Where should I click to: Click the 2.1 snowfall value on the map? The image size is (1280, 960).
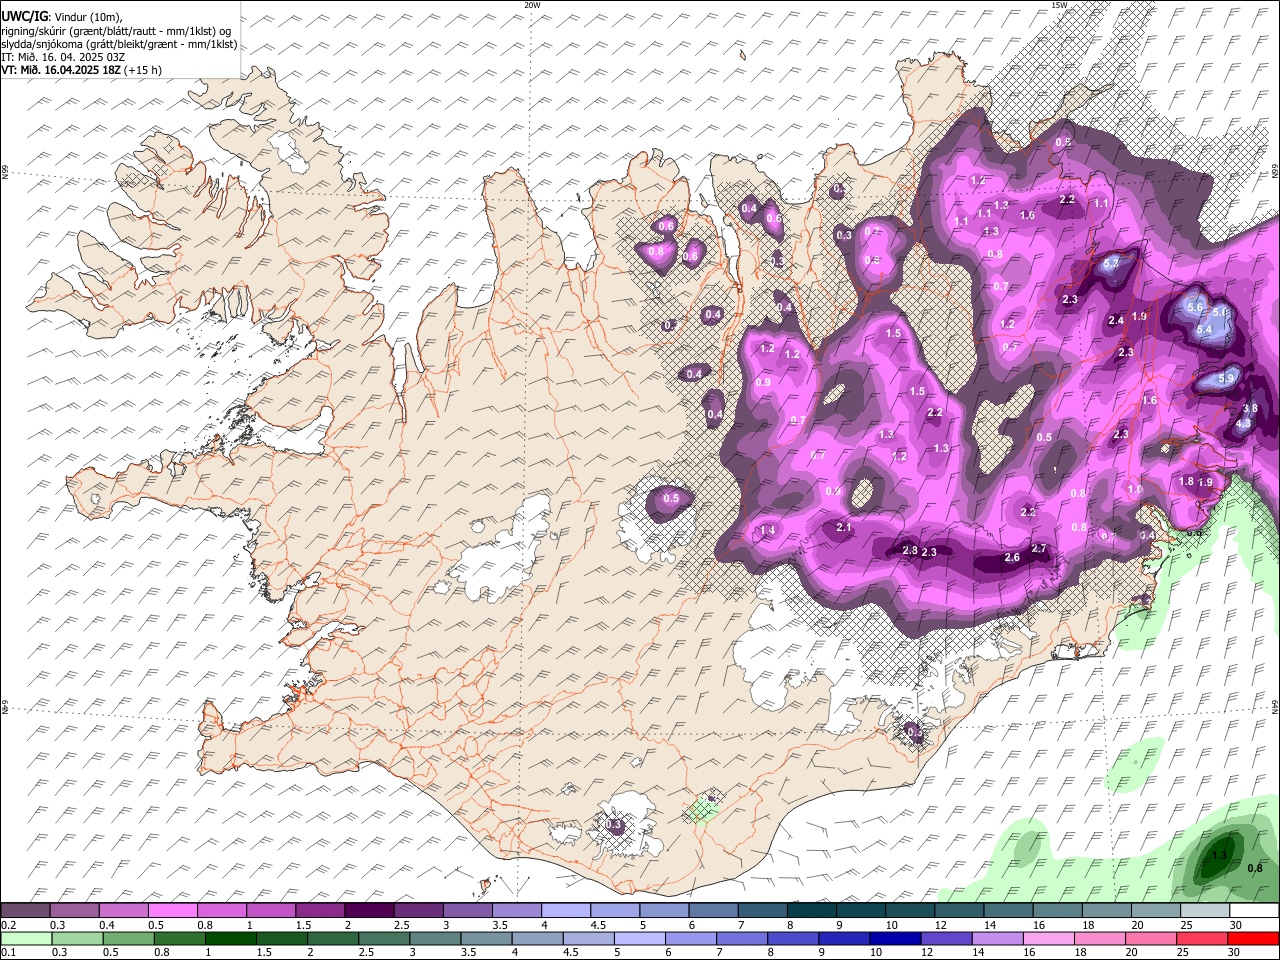(843, 527)
